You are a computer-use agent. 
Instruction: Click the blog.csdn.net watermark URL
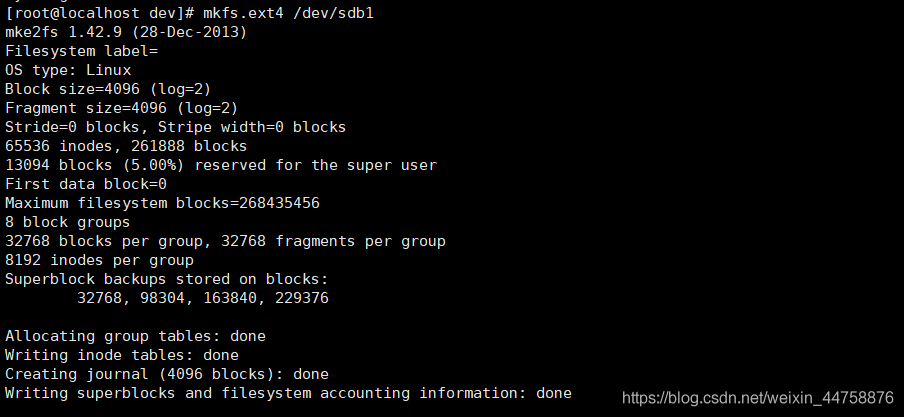click(x=758, y=398)
